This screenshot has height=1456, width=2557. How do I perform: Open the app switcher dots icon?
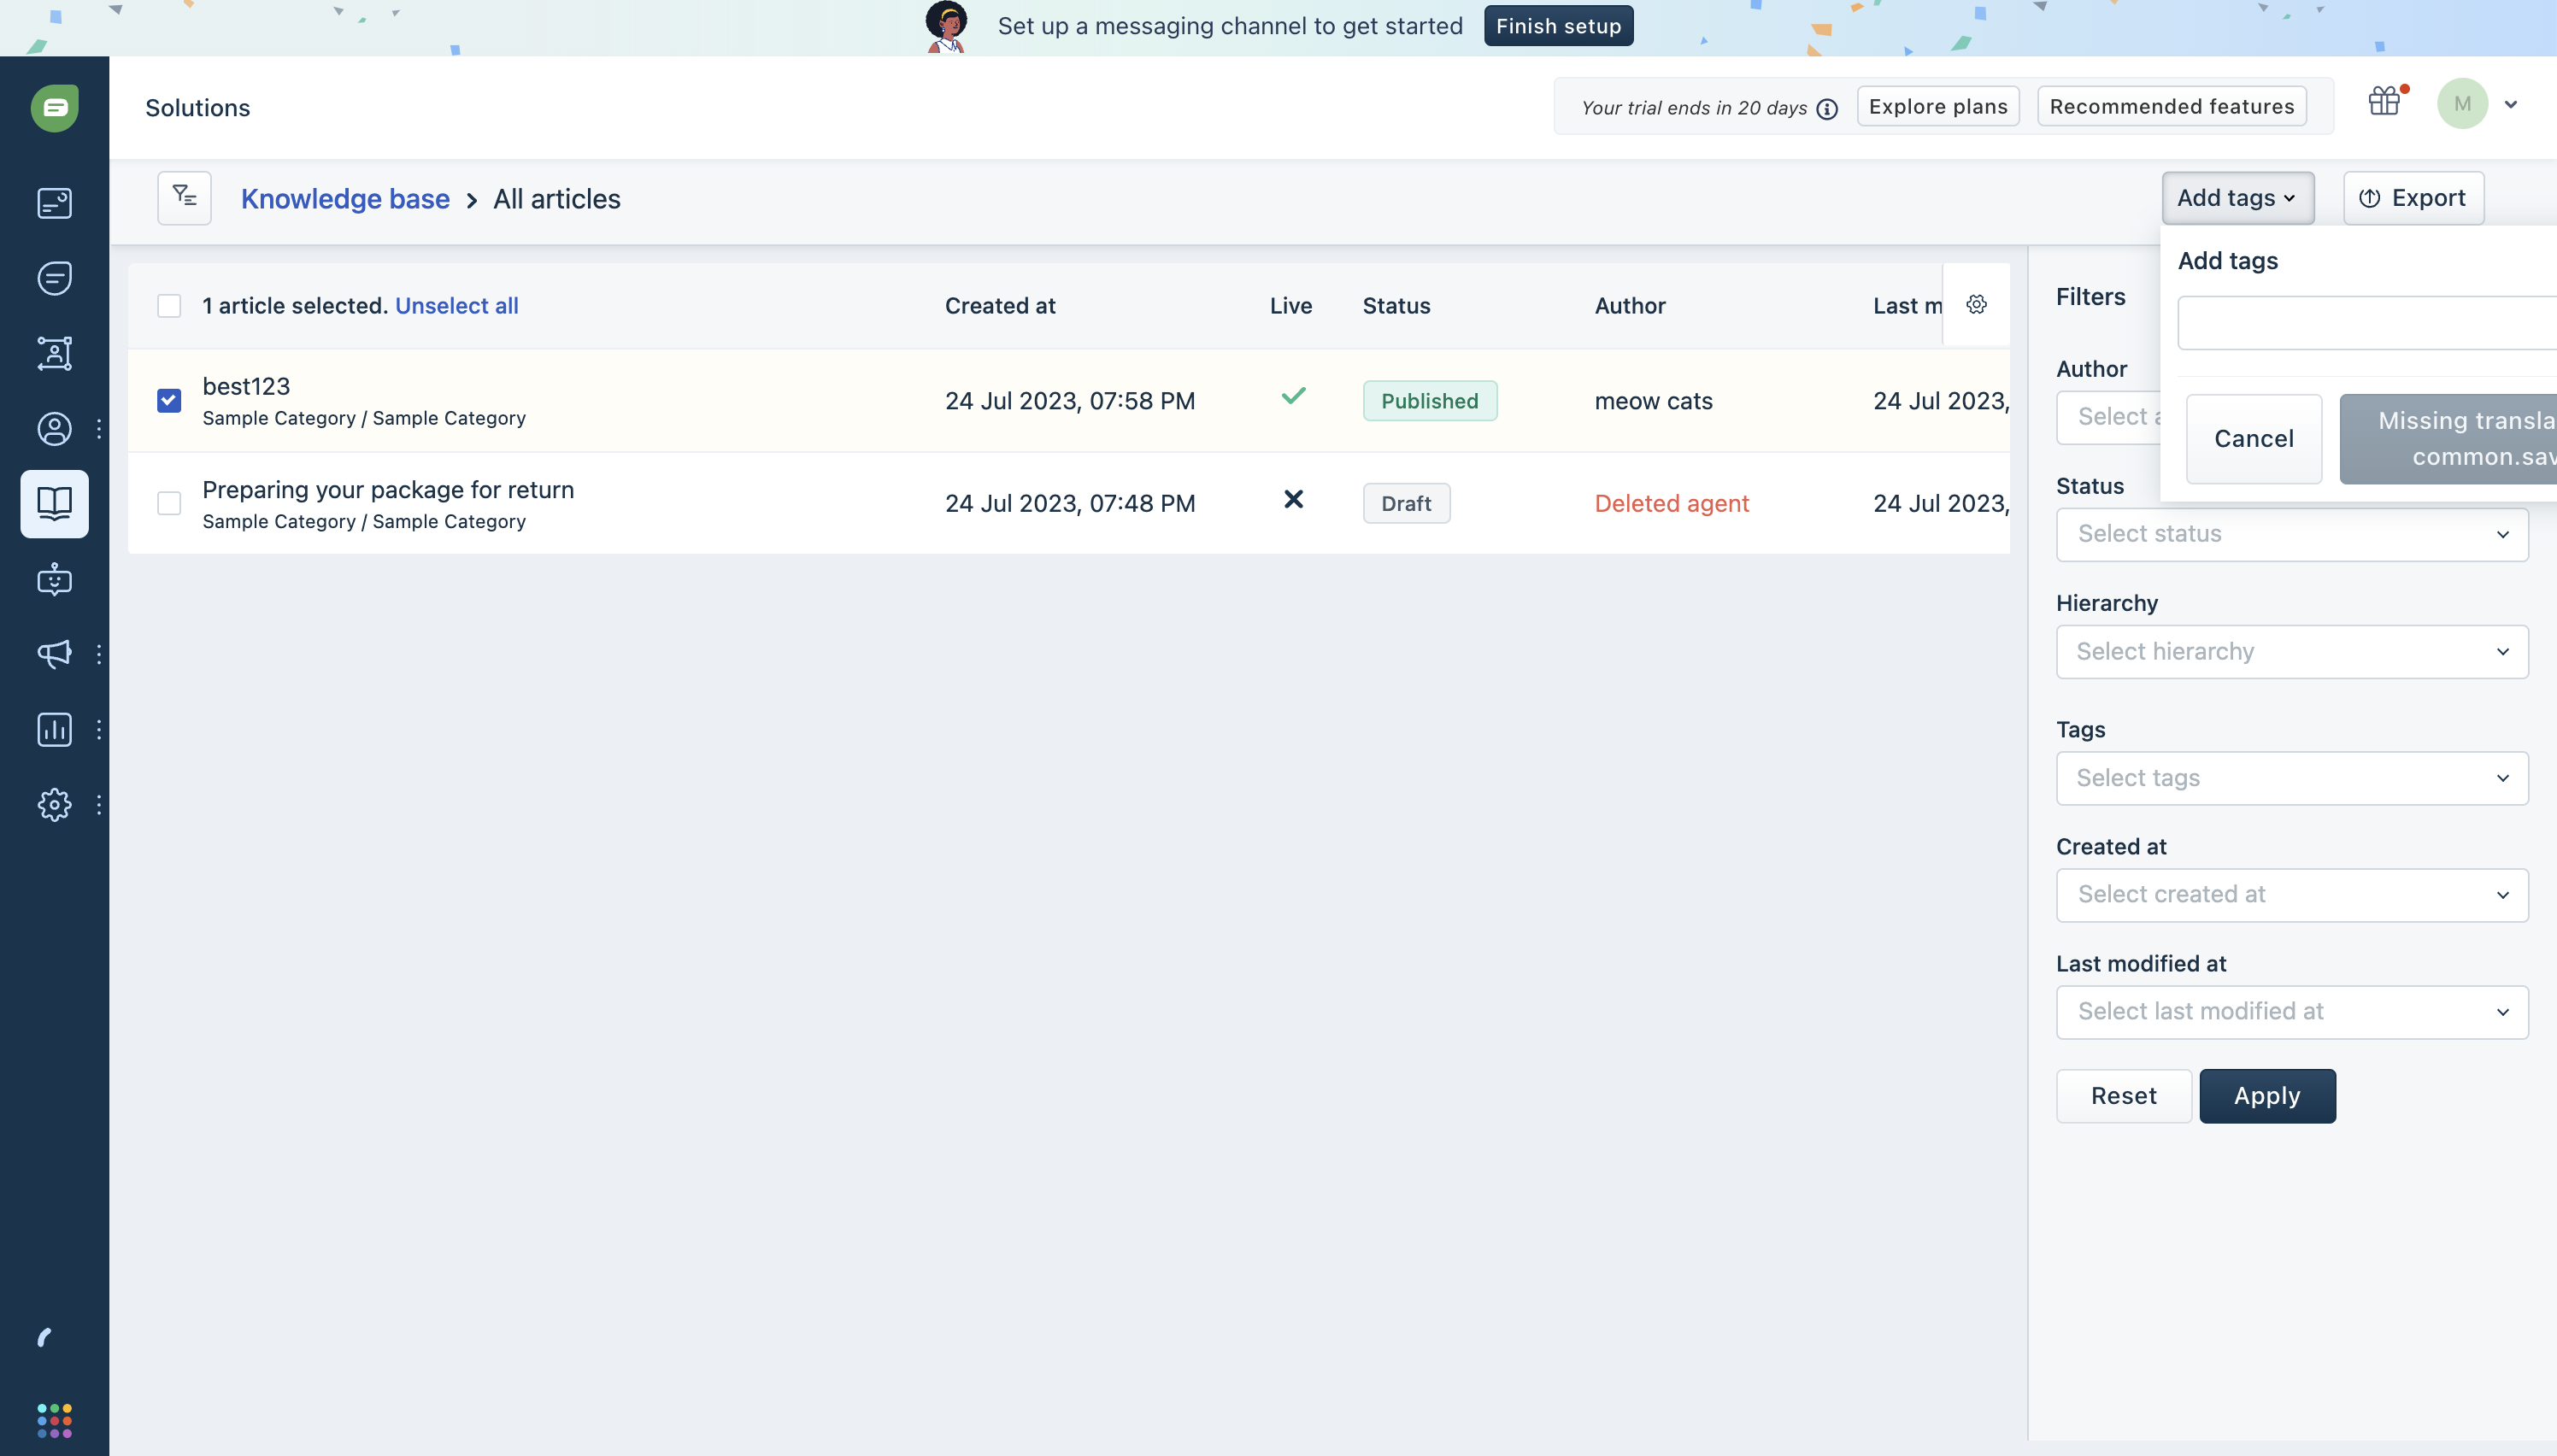[x=54, y=1420]
